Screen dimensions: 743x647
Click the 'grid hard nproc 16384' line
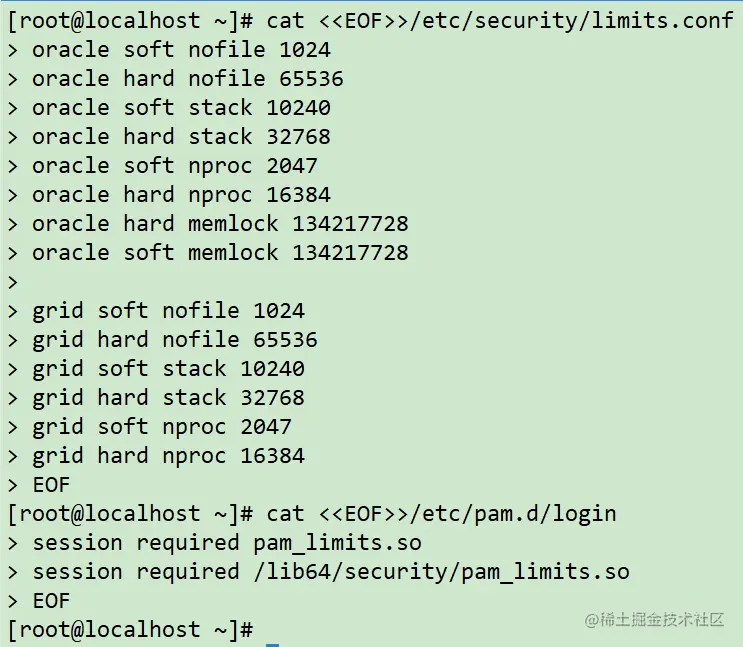[168, 456]
